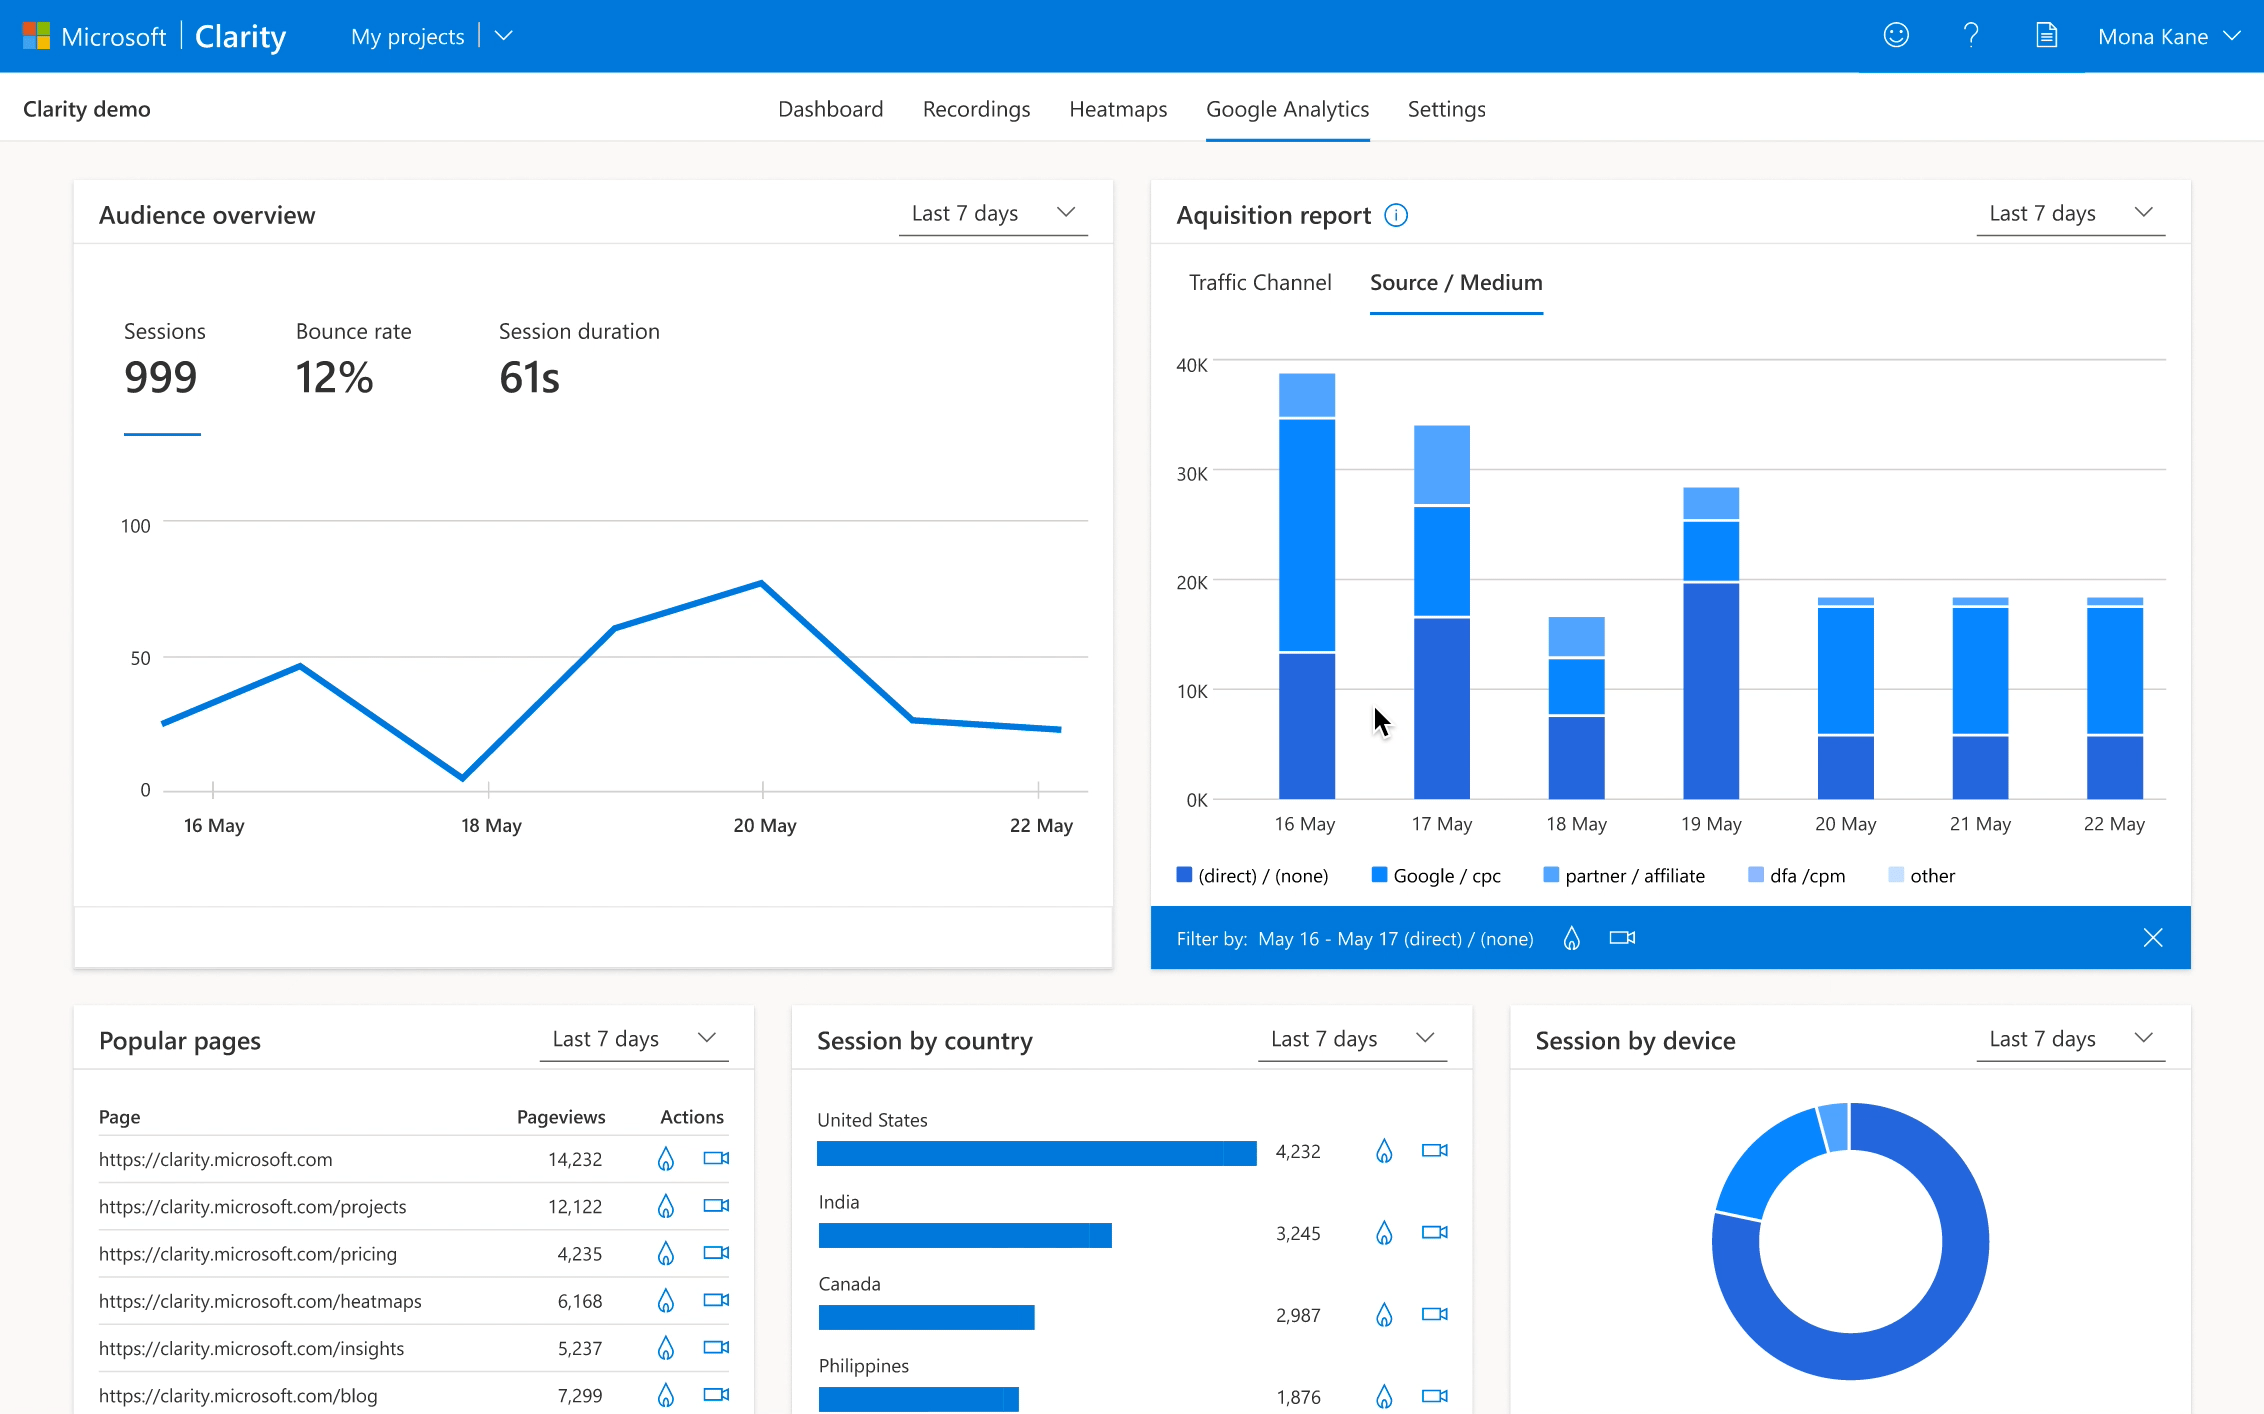This screenshot has height=1414, width=2264.
Task: Open heatmap for United States sessions
Action: [1384, 1151]
